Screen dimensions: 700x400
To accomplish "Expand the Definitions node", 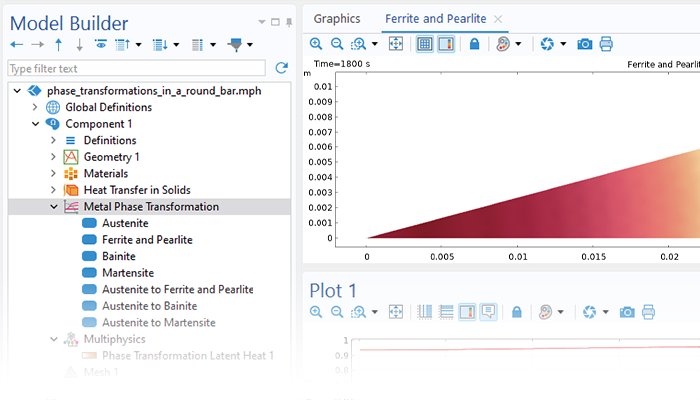I will click(54, 140).
